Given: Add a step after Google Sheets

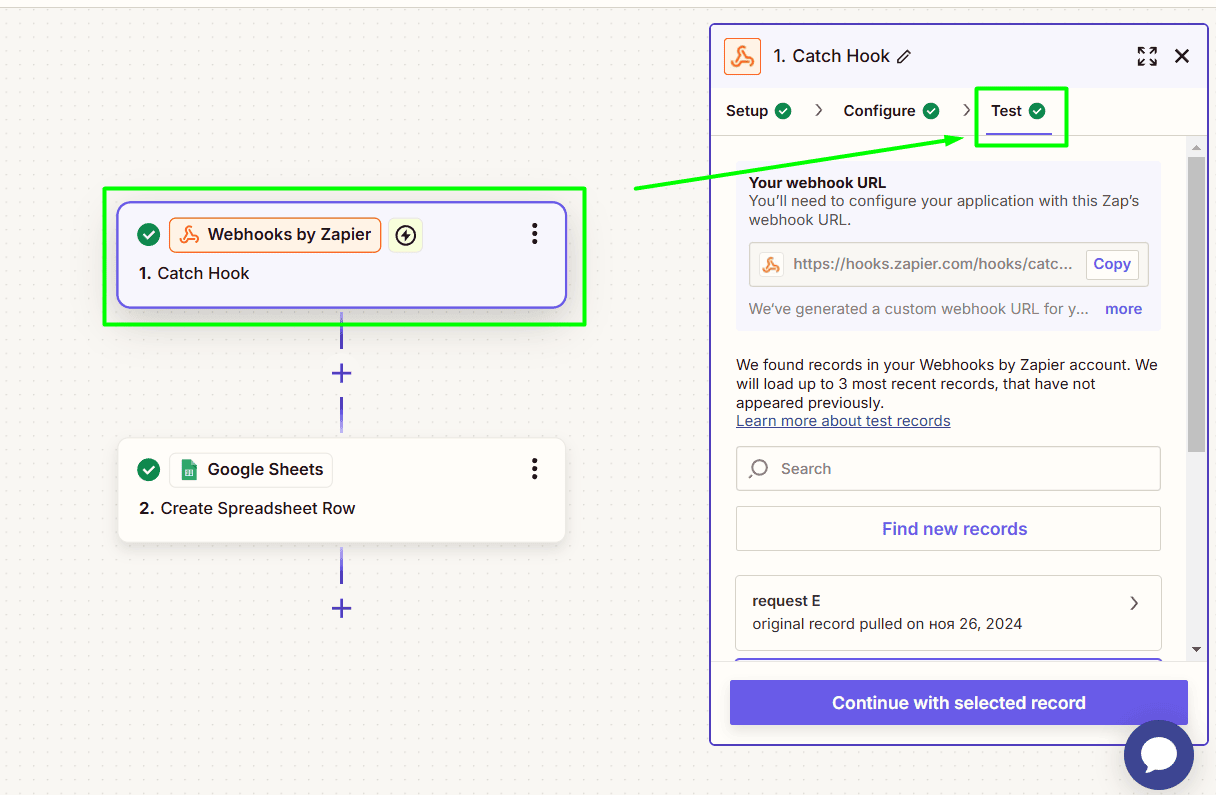Looking at the screenshot, I should tap(341, 608).
